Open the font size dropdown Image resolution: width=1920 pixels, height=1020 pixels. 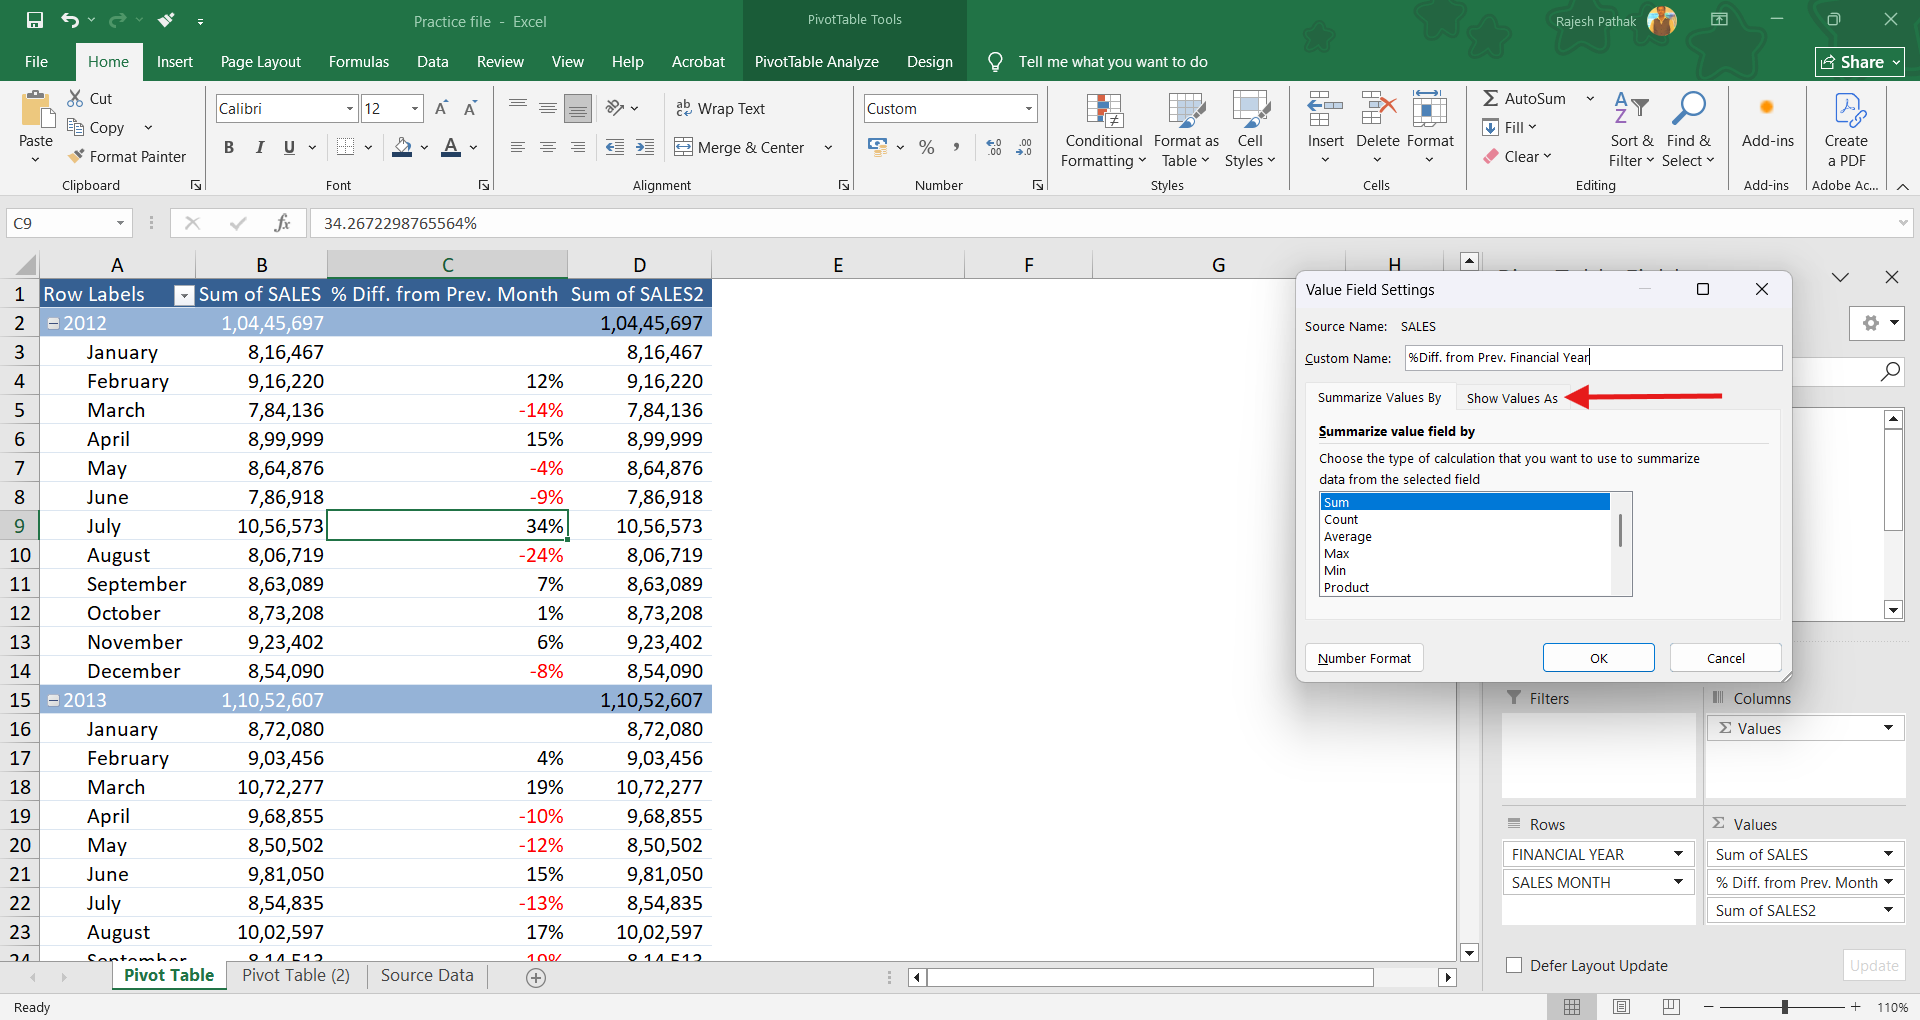click(x=414, y=108)
